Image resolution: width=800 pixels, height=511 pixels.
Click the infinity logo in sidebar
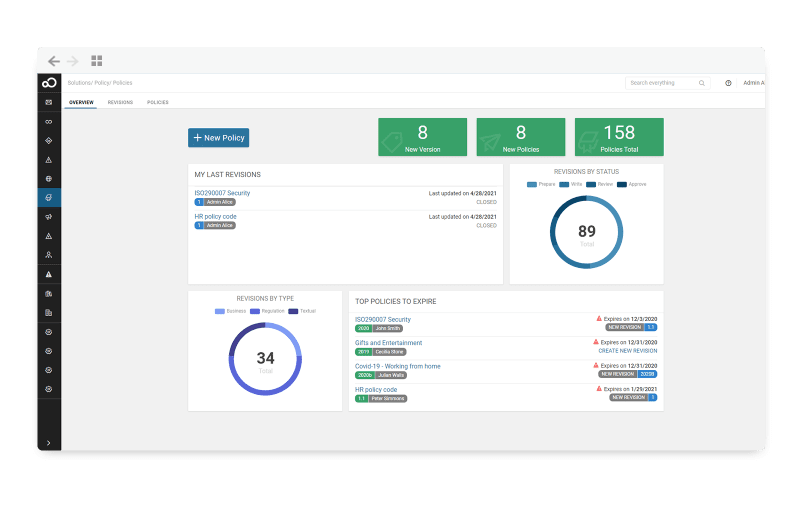click(49, 83)
